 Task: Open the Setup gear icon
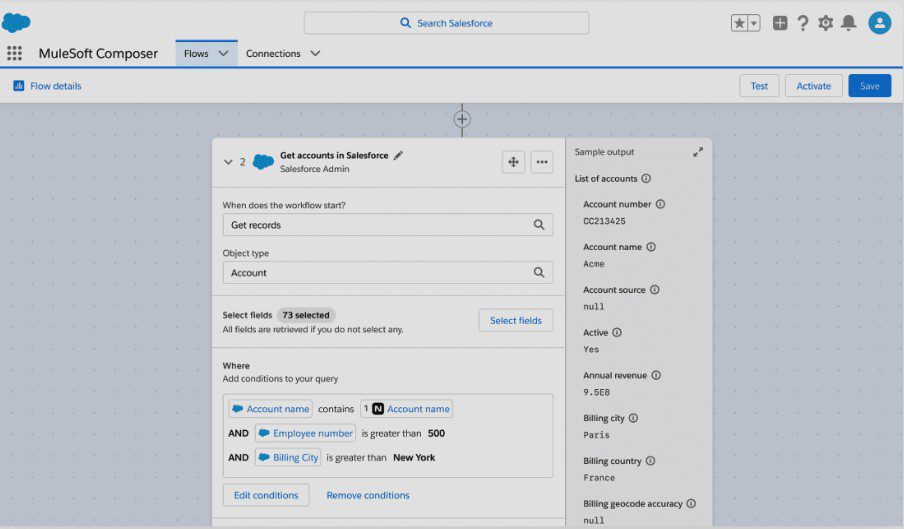pos(826,23)
